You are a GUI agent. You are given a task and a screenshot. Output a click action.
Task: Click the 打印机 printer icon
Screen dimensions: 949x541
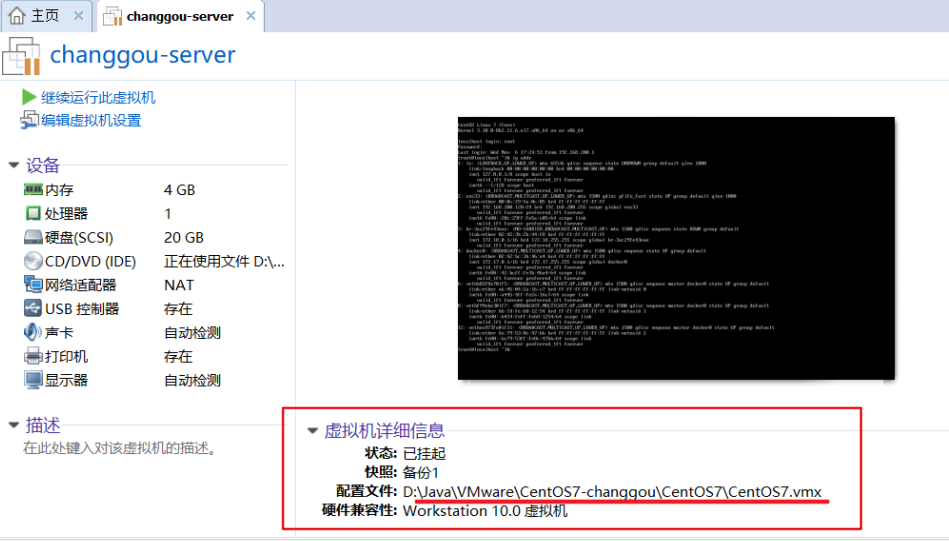33,356
